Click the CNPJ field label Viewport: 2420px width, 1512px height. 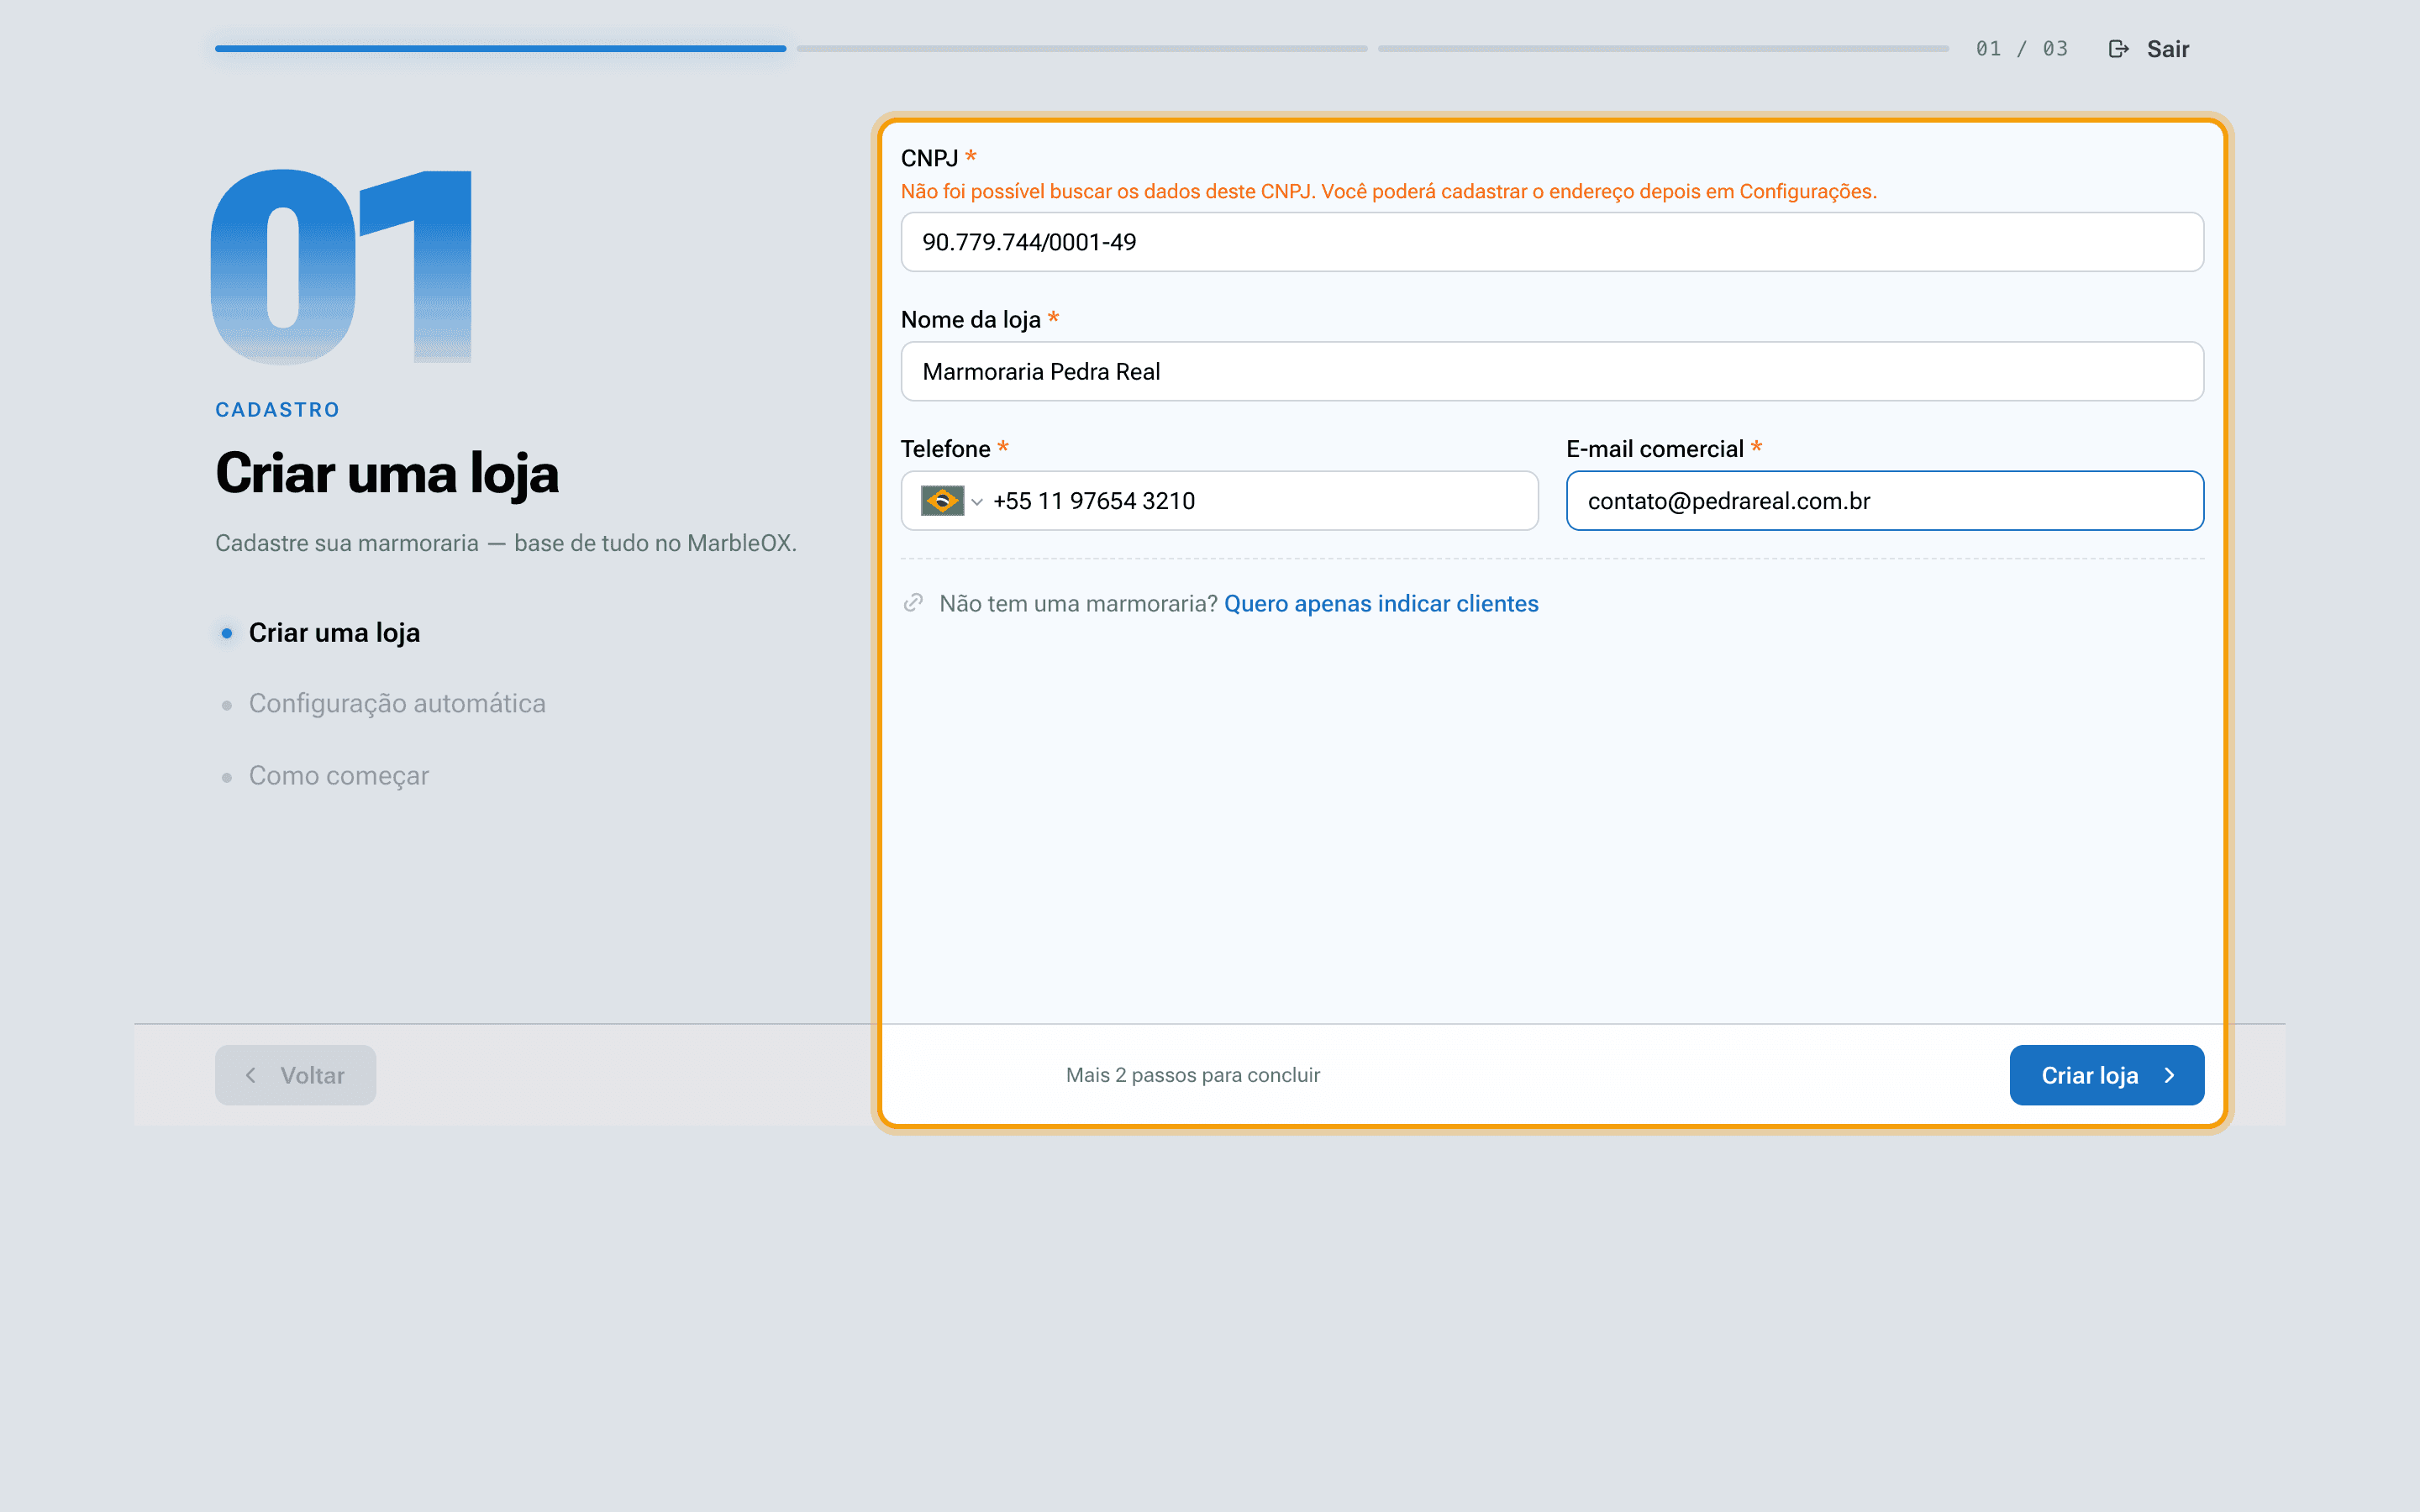929,158
